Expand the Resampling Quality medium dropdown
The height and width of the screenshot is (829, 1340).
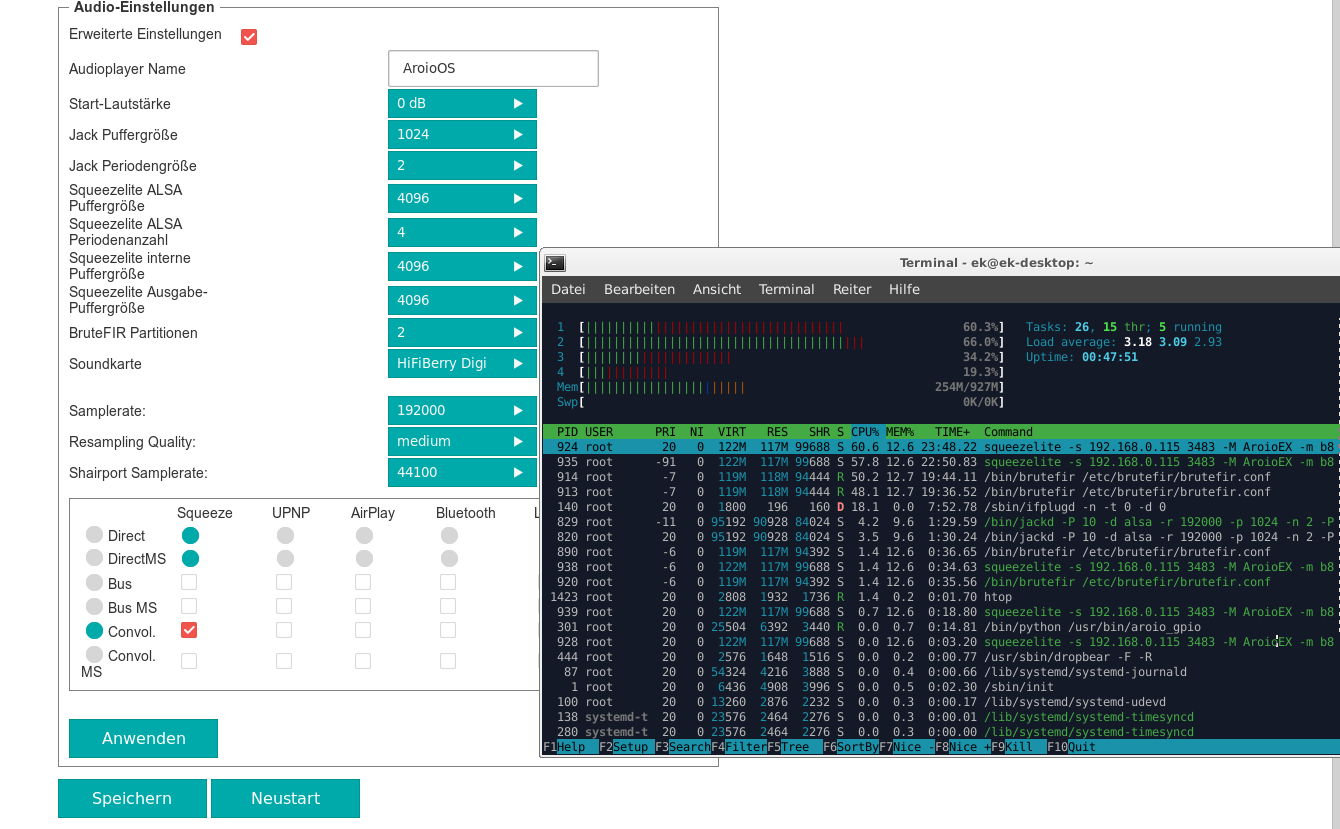[x=462, y=441]
